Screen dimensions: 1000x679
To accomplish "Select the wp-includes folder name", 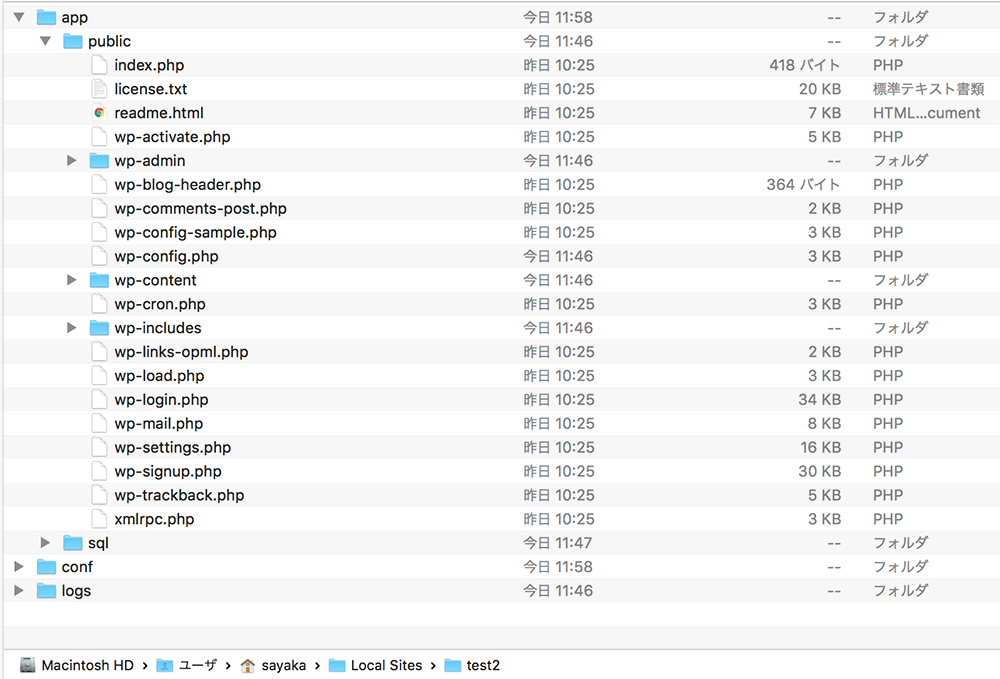I will point(158,328).
